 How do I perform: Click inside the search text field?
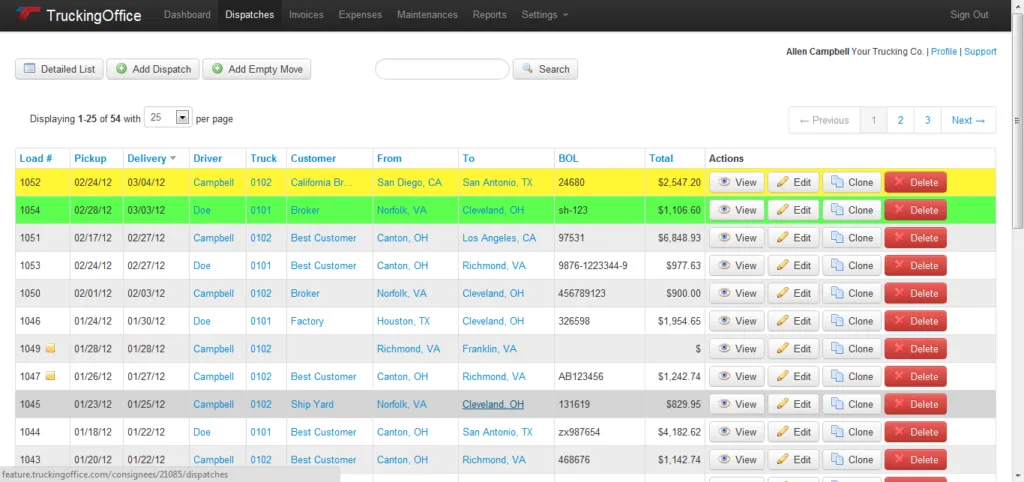tap(441, 69)
